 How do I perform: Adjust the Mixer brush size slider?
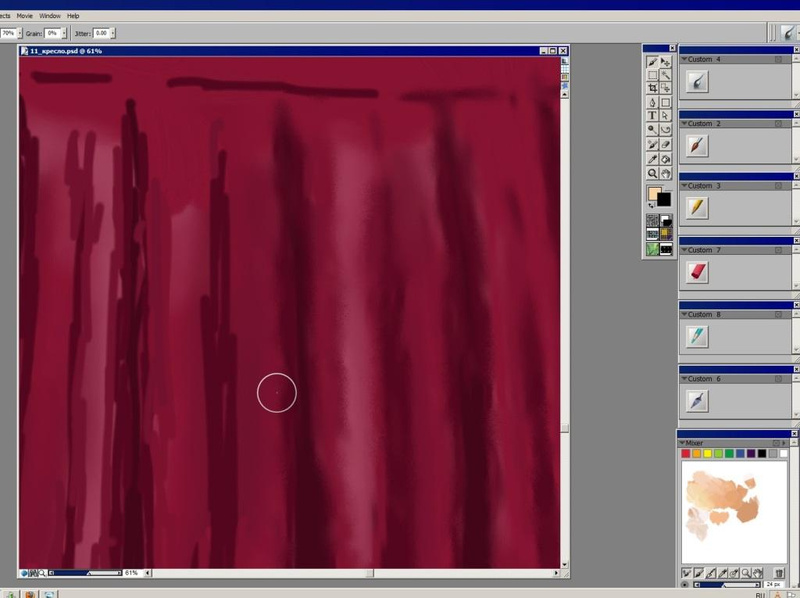pos(727,585)
